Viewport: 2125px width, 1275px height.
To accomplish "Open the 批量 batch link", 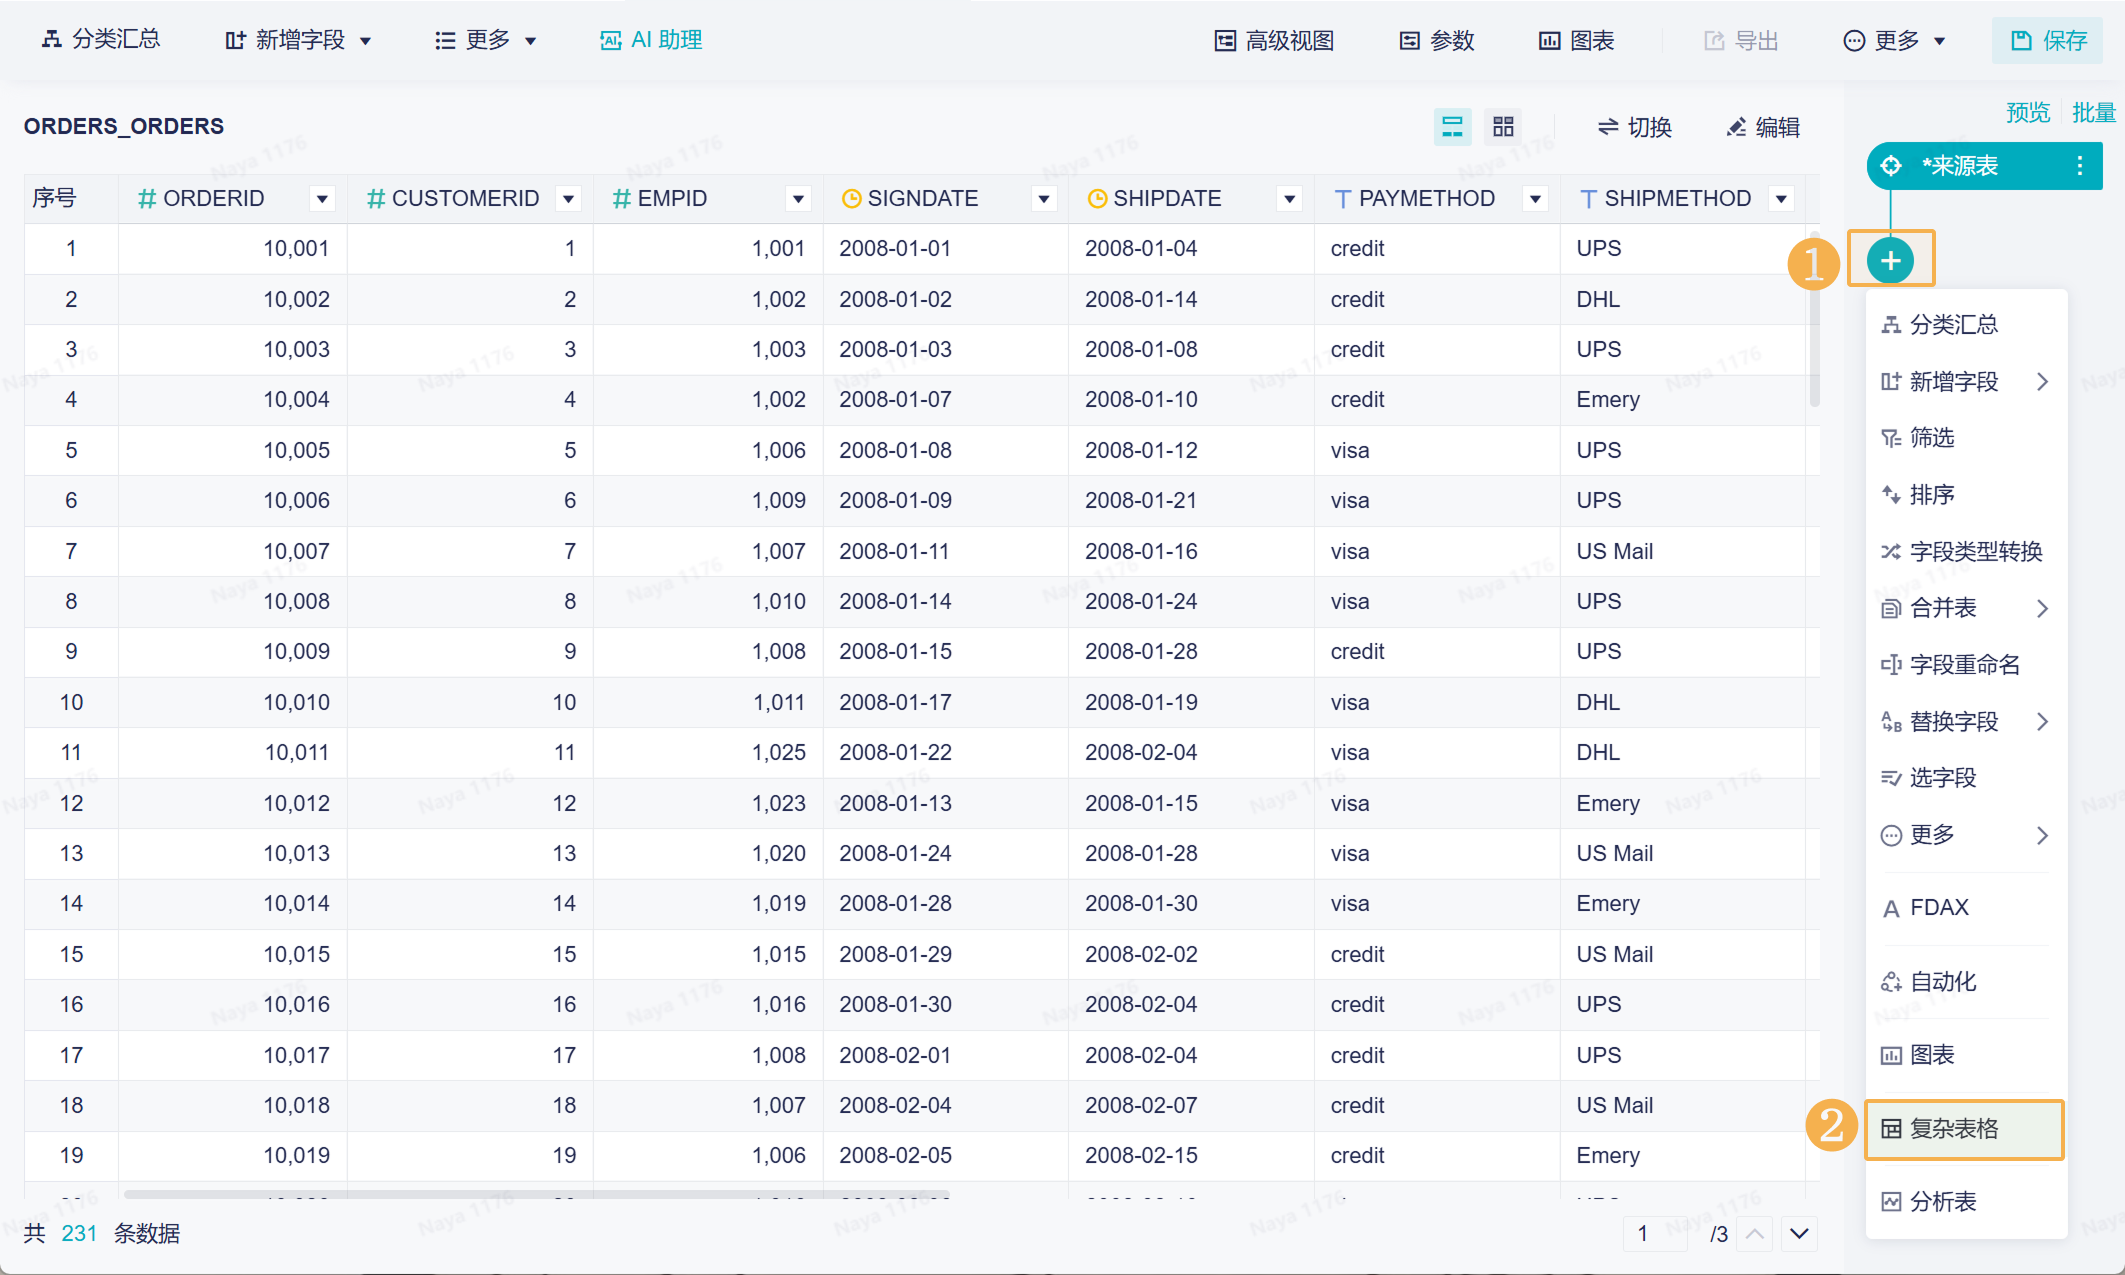I will click(x=2094, y=112).
